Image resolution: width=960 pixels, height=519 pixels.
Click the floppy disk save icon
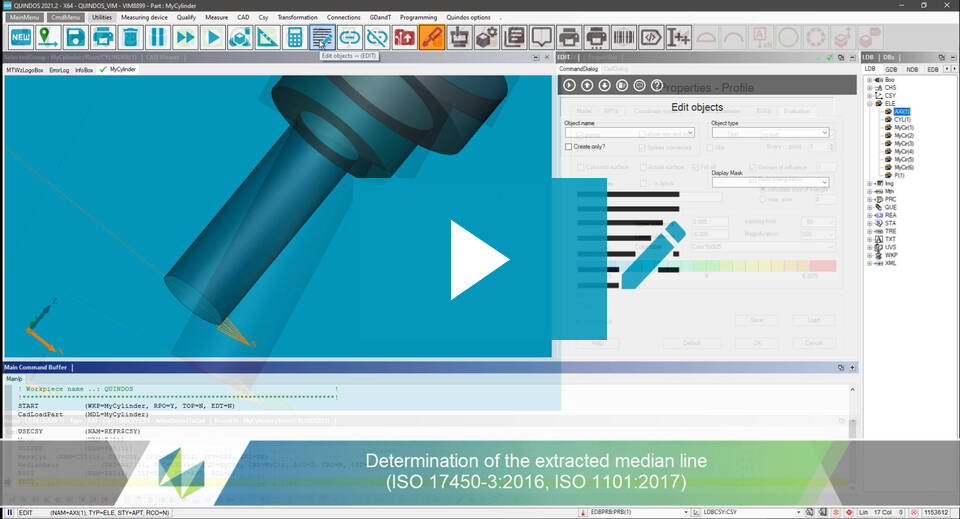point(75,37)
